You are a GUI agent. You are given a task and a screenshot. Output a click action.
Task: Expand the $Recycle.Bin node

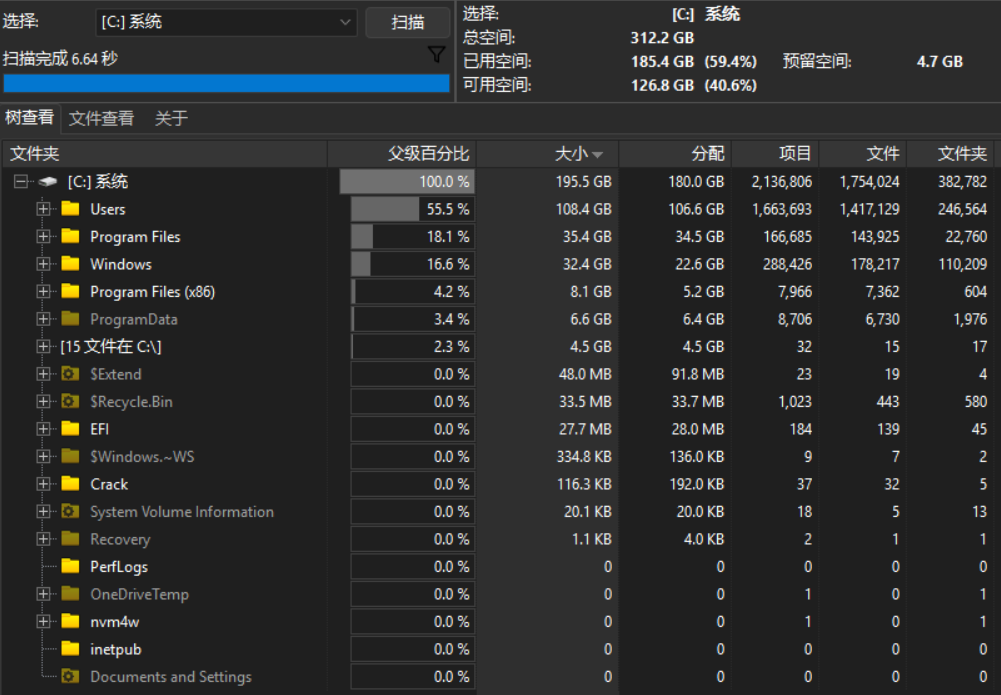(43, 401)
